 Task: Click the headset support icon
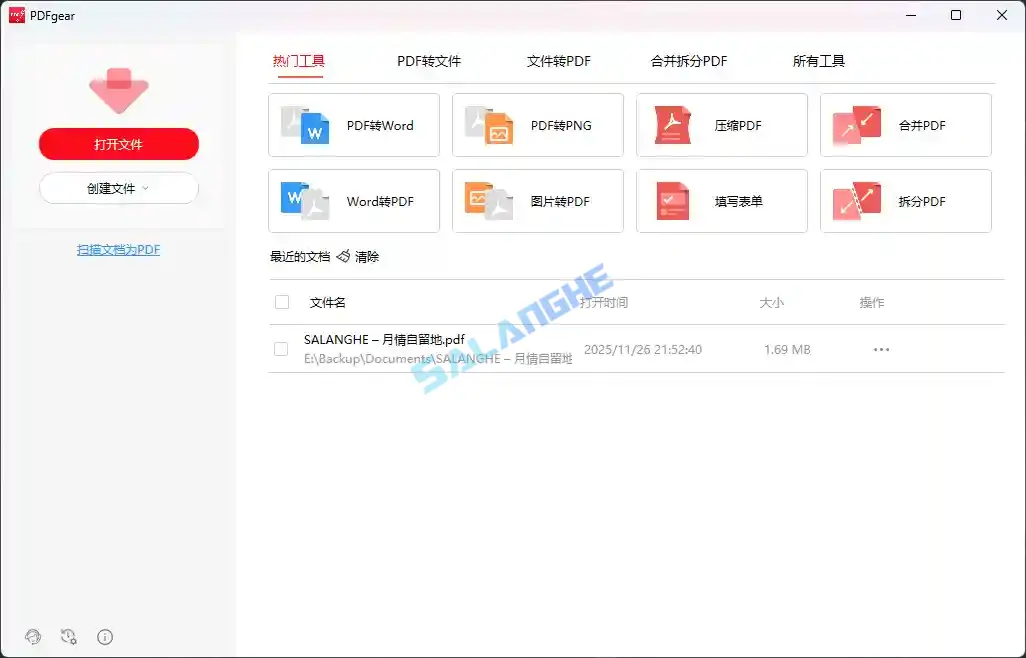click(x=33, y=637)
